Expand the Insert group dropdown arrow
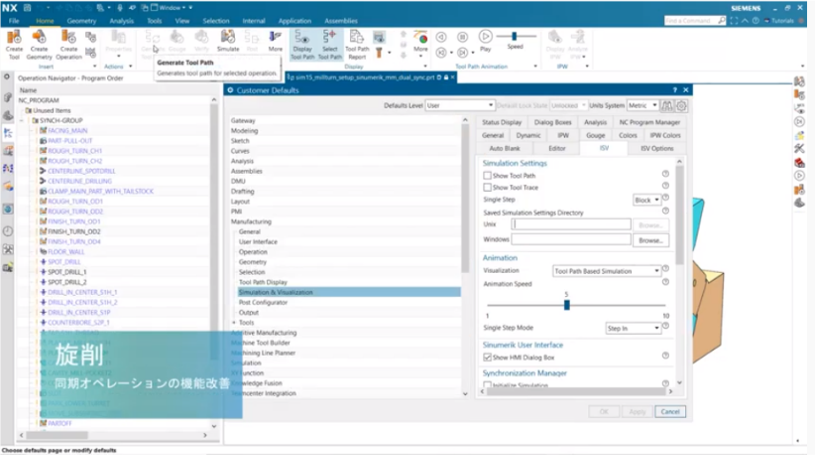 tap(94, 67)
